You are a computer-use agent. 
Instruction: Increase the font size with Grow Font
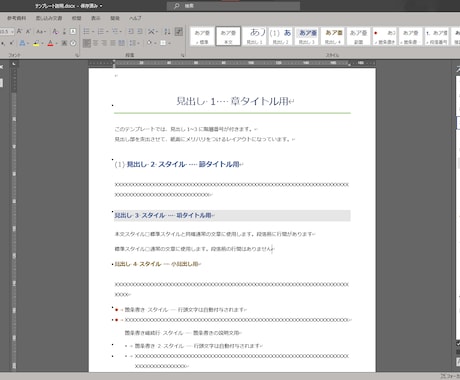[x=19, y=31]
